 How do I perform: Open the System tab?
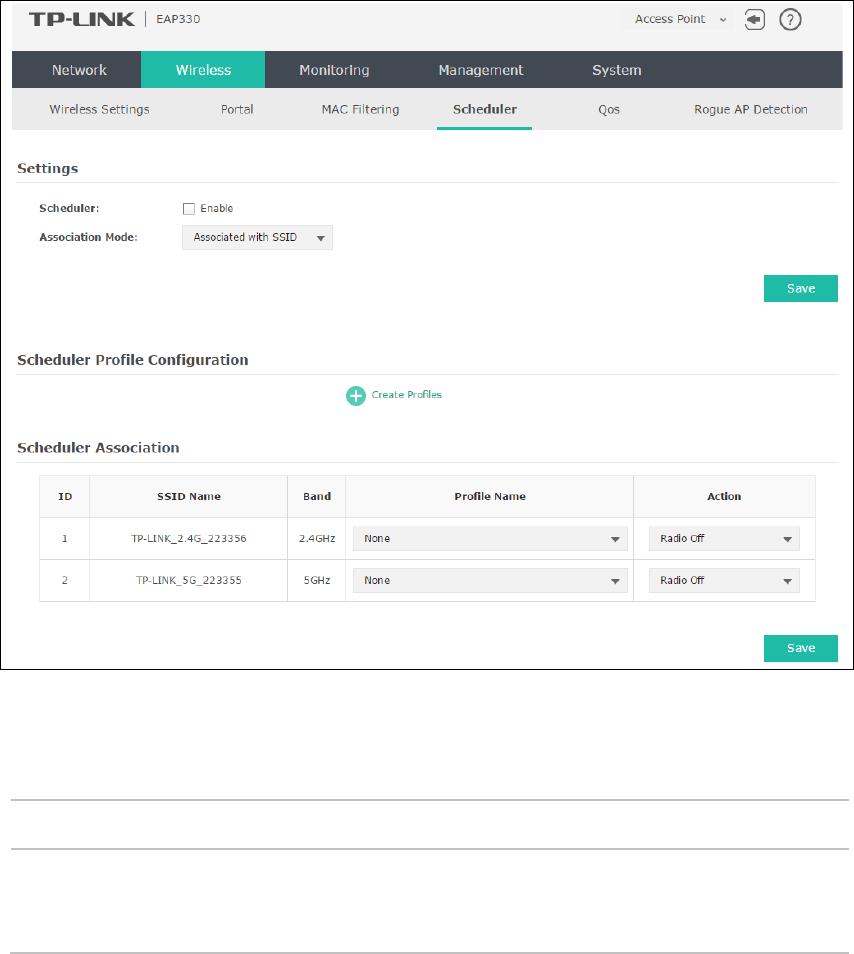(617, 70)
